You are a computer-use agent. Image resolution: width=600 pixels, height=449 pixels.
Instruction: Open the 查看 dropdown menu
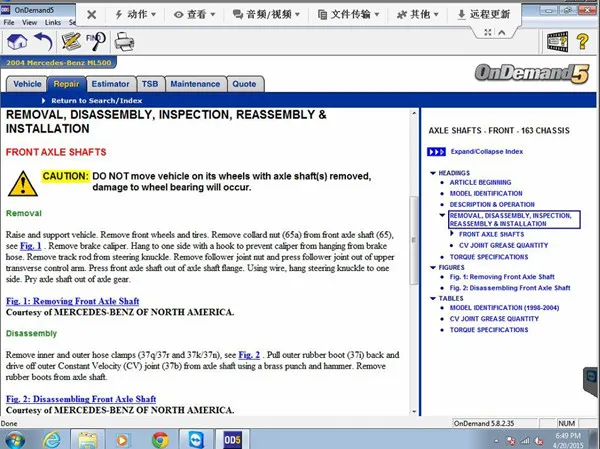pyautogui.click(x=194, y=15)
